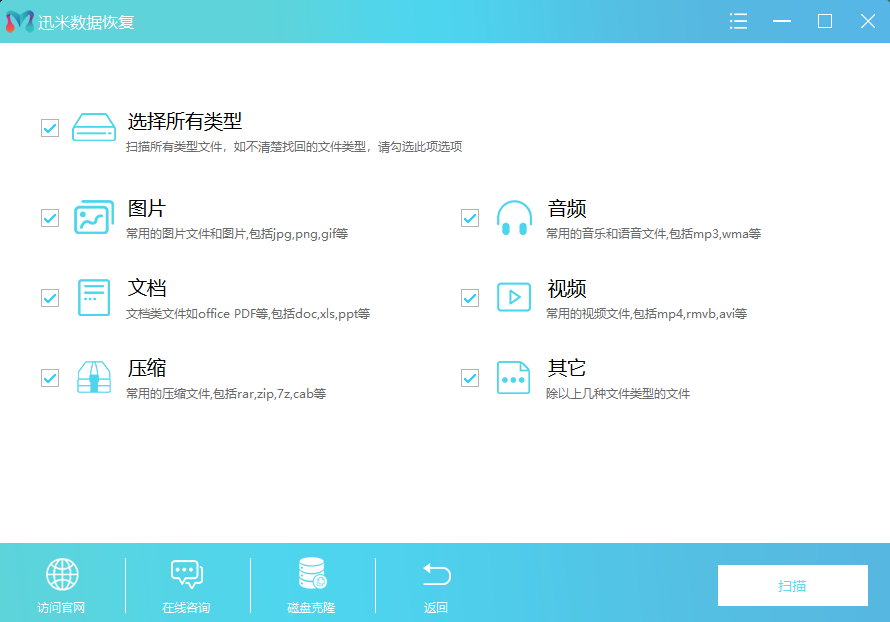Select the 图片 (pictures) category icon
The width and height of the screenshot is (890, 622).
(x=93, y=216)
